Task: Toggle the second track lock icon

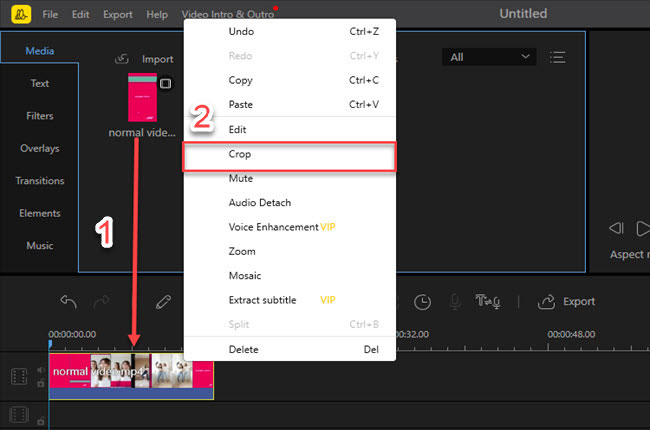Action: coord(41,421)
